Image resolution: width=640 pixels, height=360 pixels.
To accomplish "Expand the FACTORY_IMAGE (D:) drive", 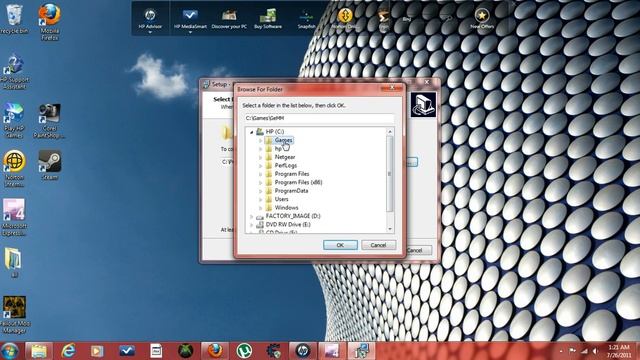I will pos(251,216).
